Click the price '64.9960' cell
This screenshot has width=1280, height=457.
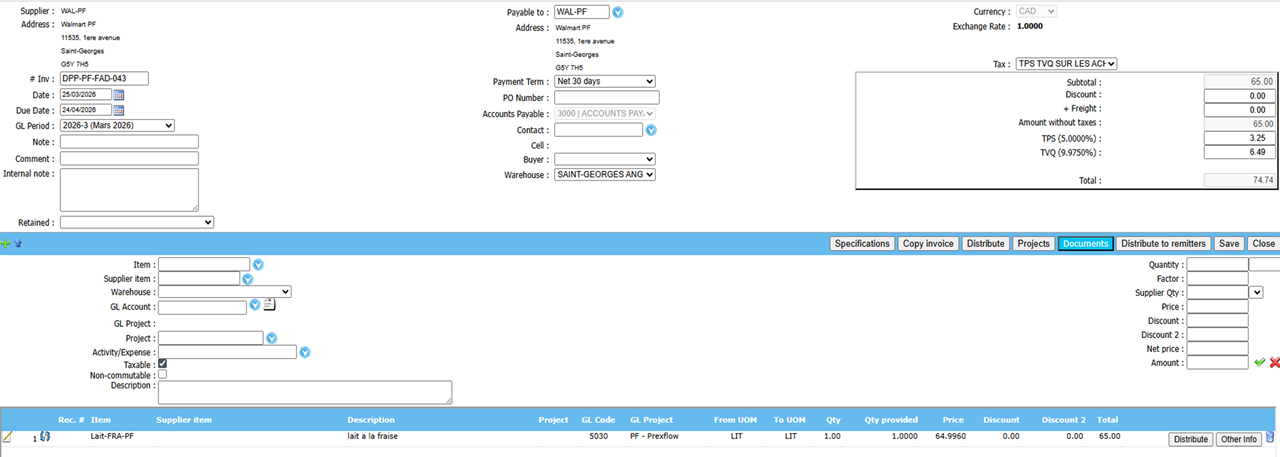click(948, 437)
